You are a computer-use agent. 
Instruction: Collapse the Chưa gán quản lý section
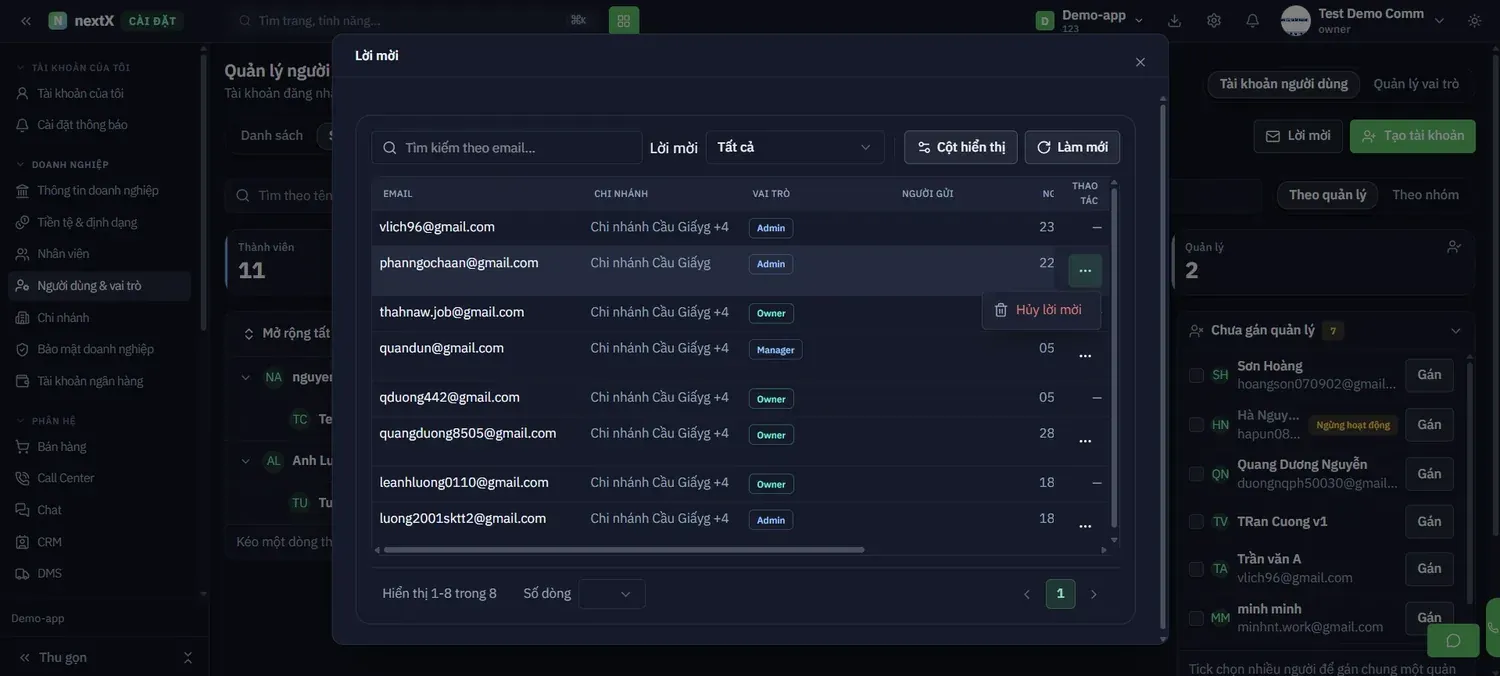coord(1456,331)
